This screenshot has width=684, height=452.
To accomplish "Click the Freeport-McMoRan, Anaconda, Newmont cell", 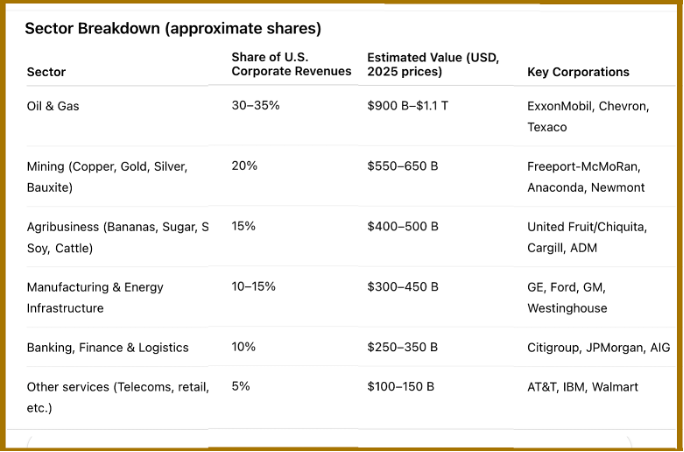I will pos(586,176).
